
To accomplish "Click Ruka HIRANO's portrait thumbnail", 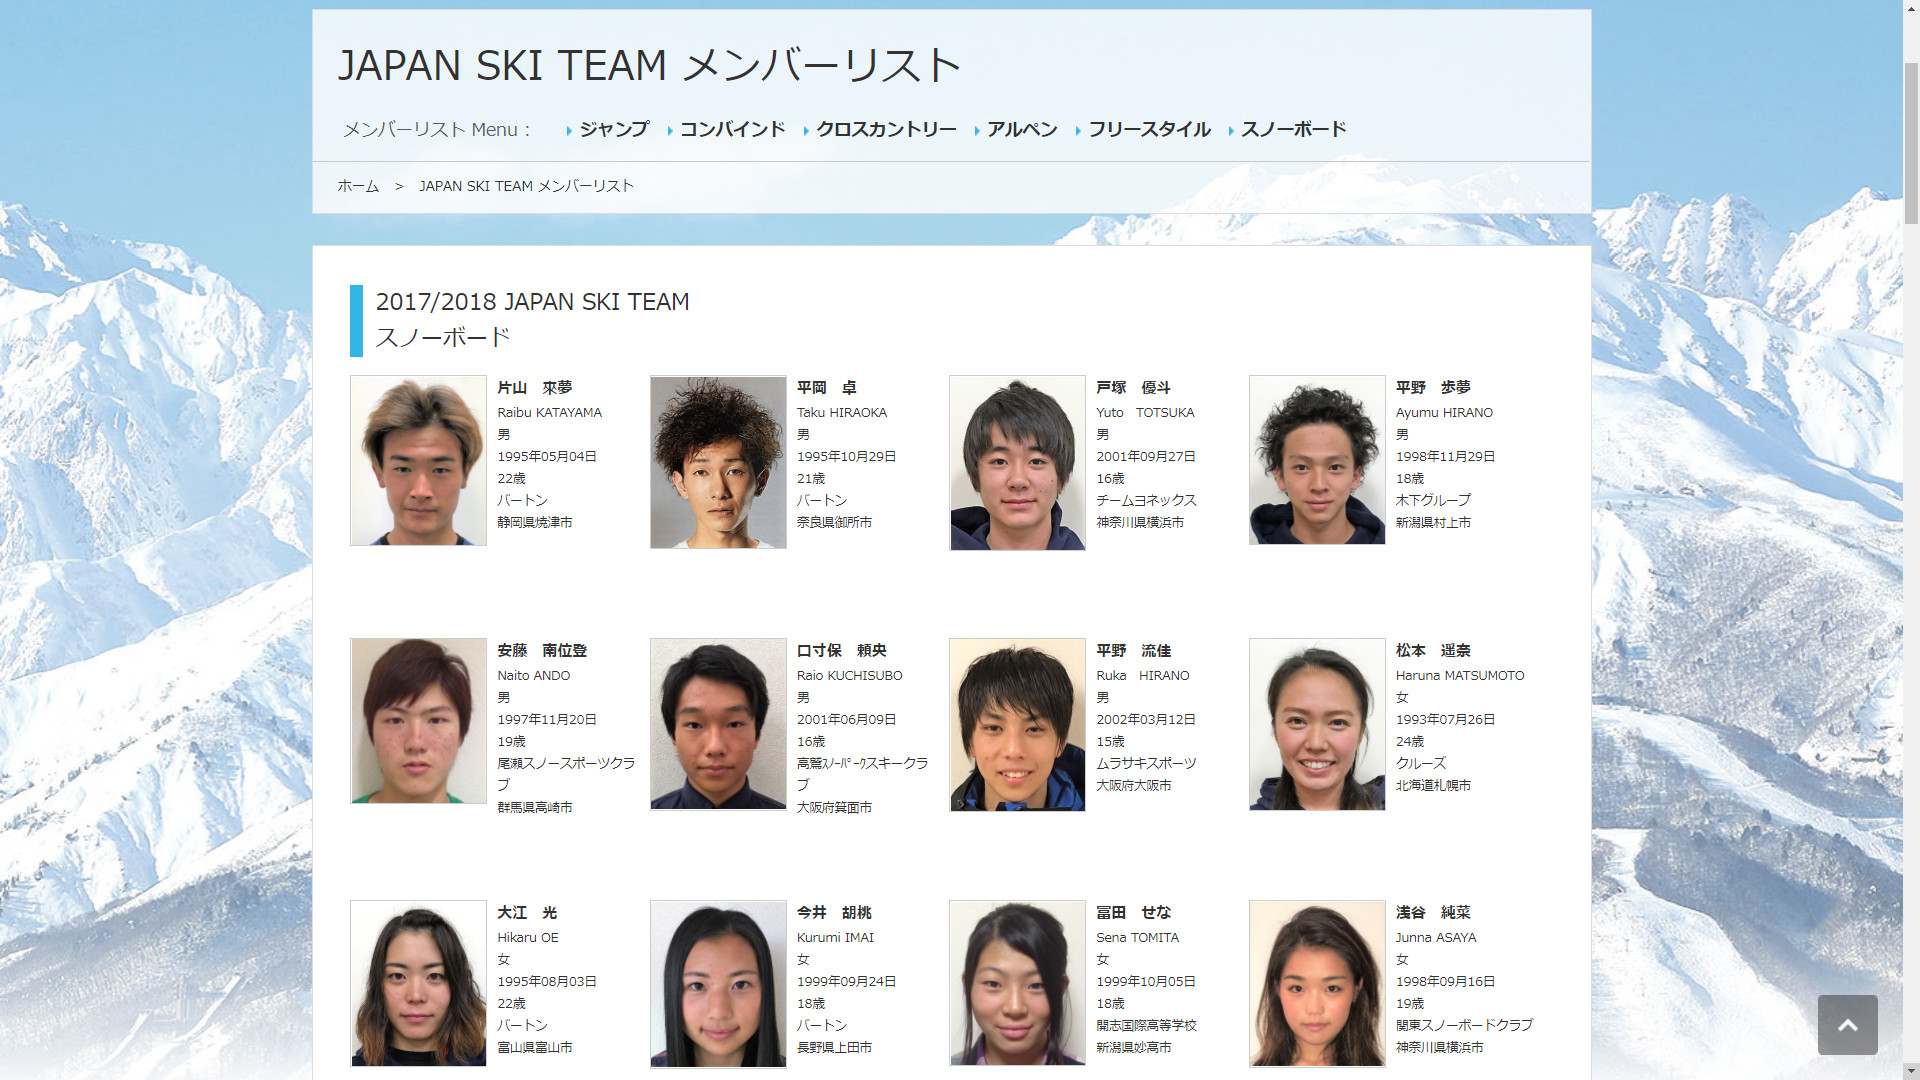I will pyautogui.click(x=1017, y=724).
